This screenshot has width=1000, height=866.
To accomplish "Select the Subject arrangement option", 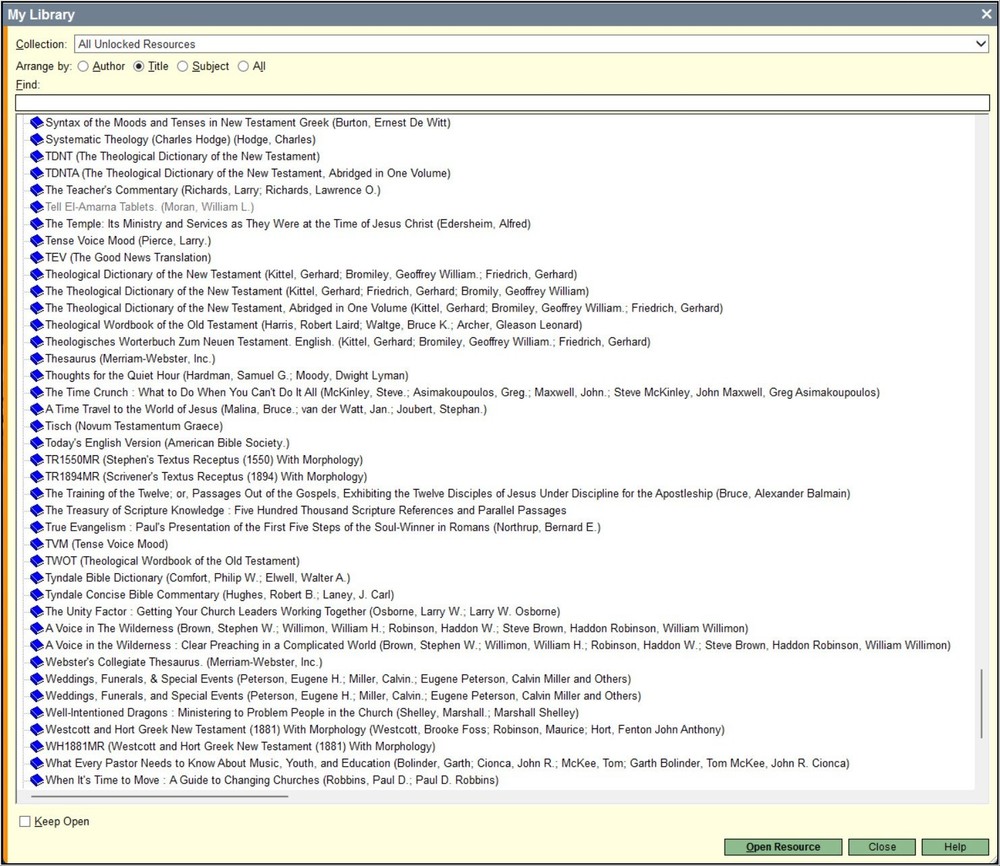I will tap(182, 66).
